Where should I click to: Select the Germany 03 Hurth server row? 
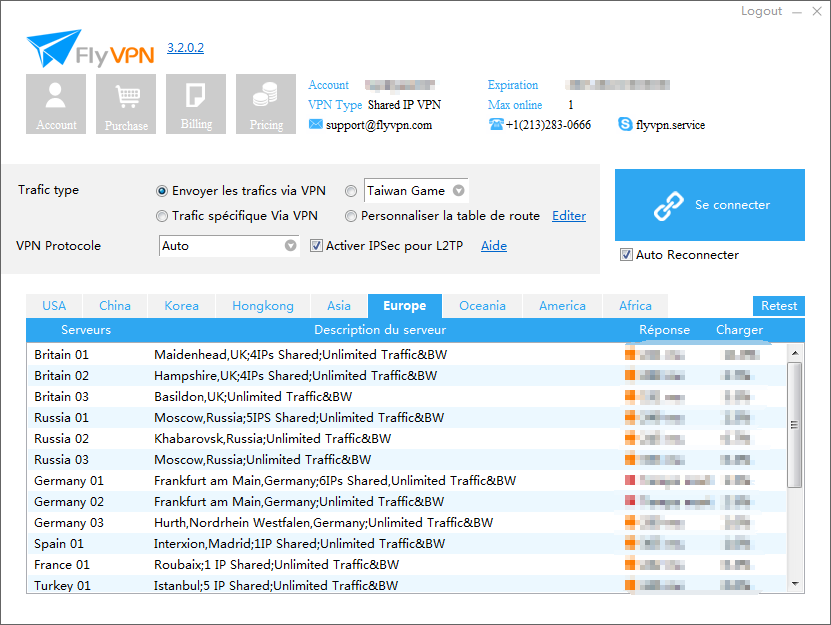coord(406,523)
